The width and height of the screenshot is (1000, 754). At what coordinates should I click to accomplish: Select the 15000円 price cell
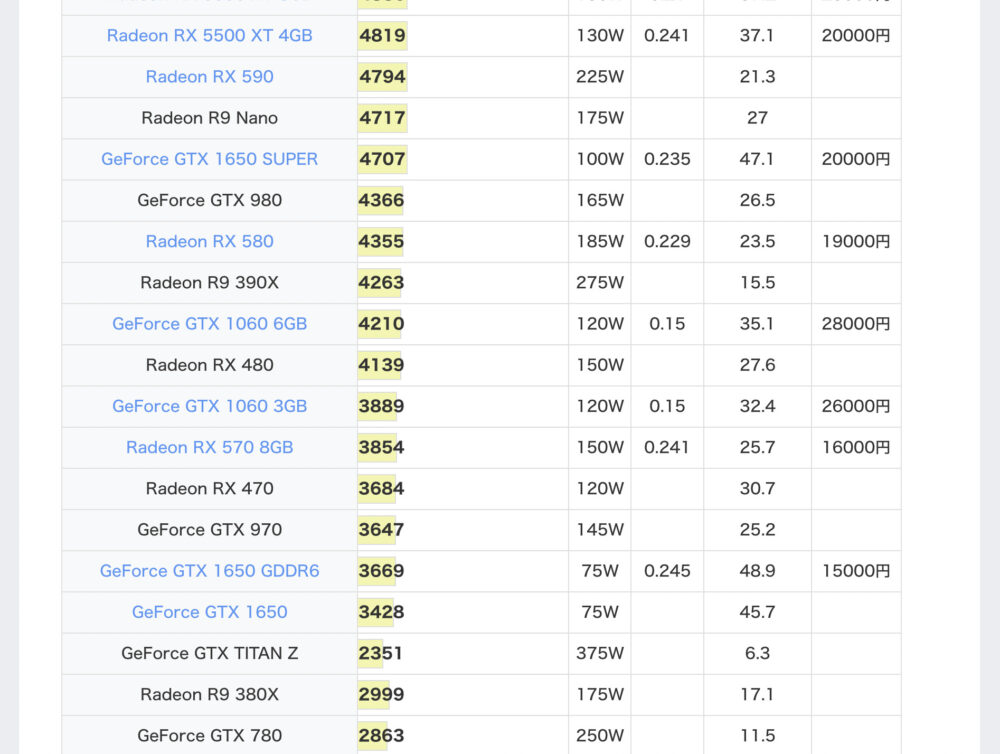point(856,571)
